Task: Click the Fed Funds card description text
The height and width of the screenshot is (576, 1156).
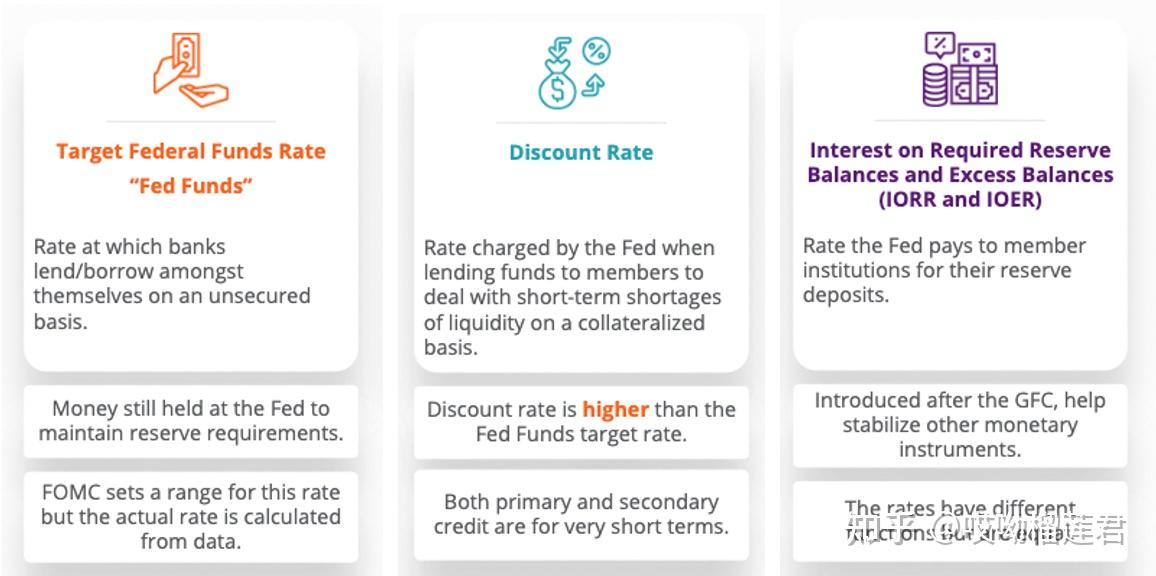Action: pos(172,284)
